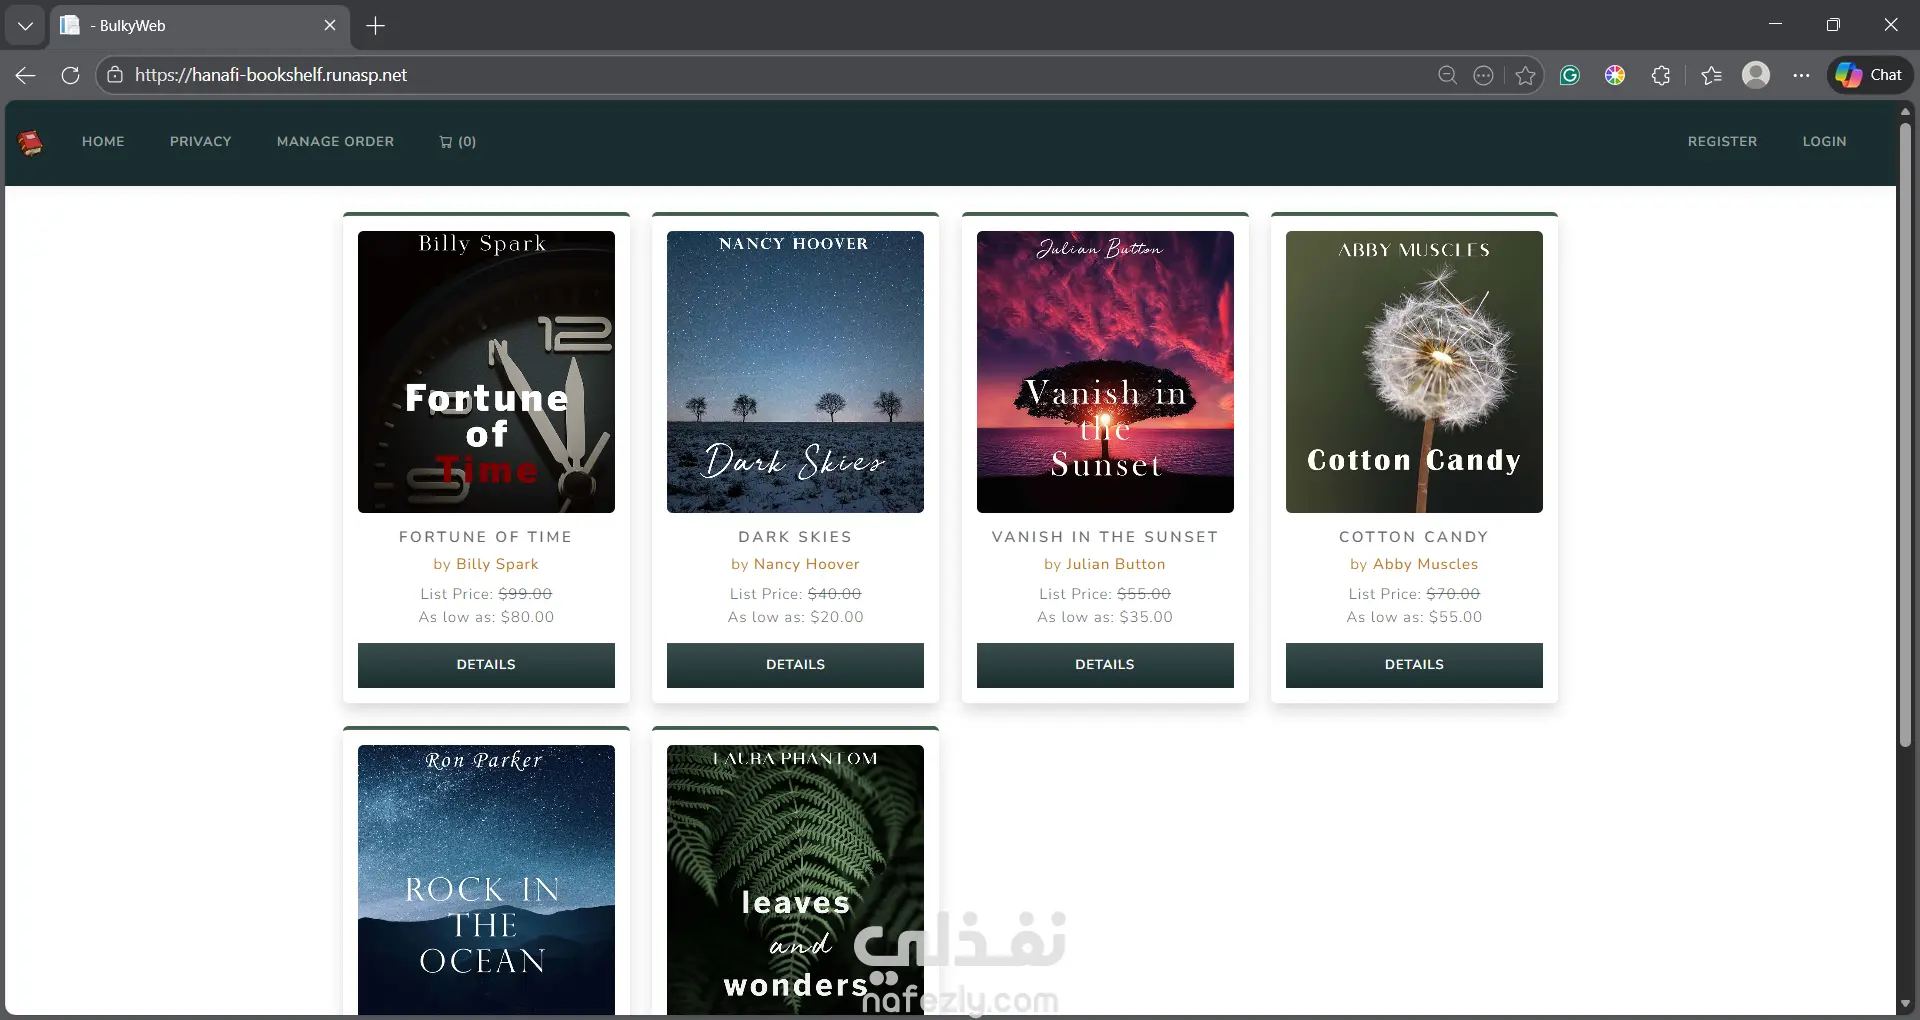Open browser Settings and more menu
Viewport: 1920px width, 1020px height.
tap(1801, 75)
